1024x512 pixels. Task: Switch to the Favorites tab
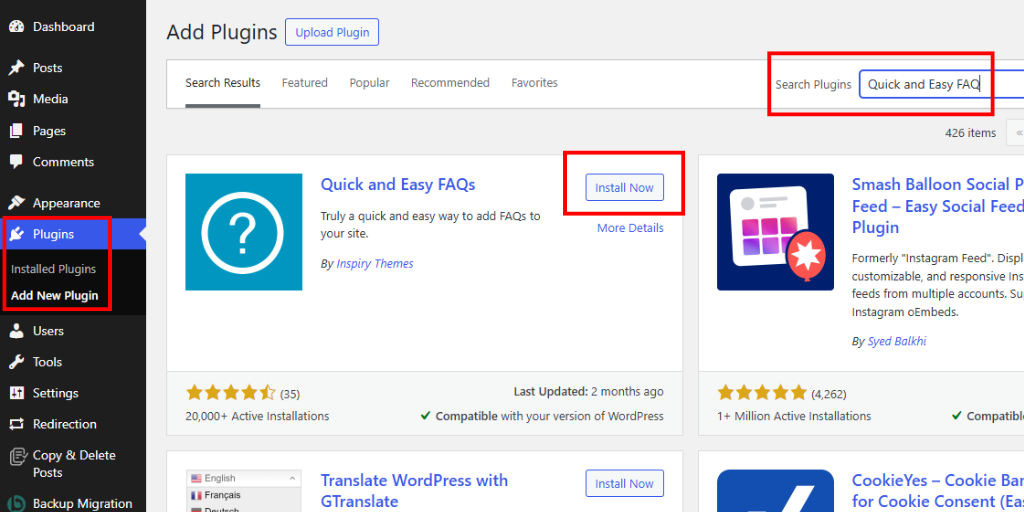coord(534,83)
